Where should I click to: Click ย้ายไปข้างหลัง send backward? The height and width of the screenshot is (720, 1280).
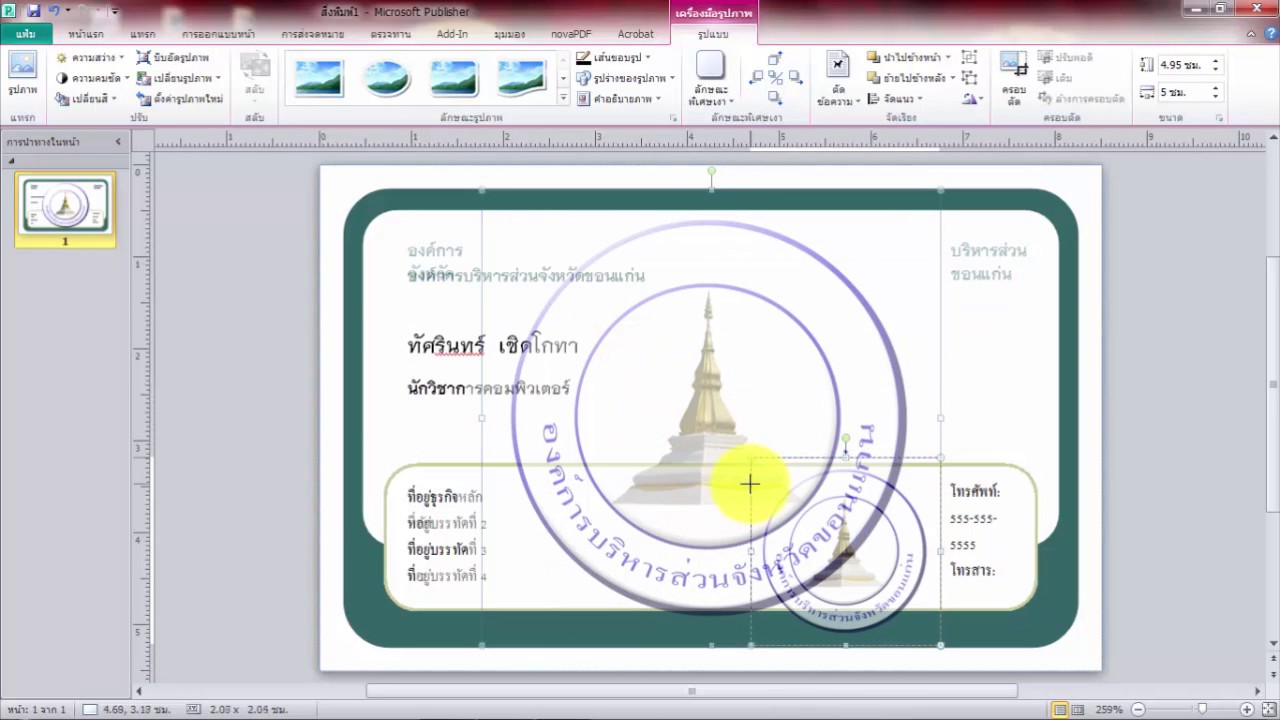[911, 78]
